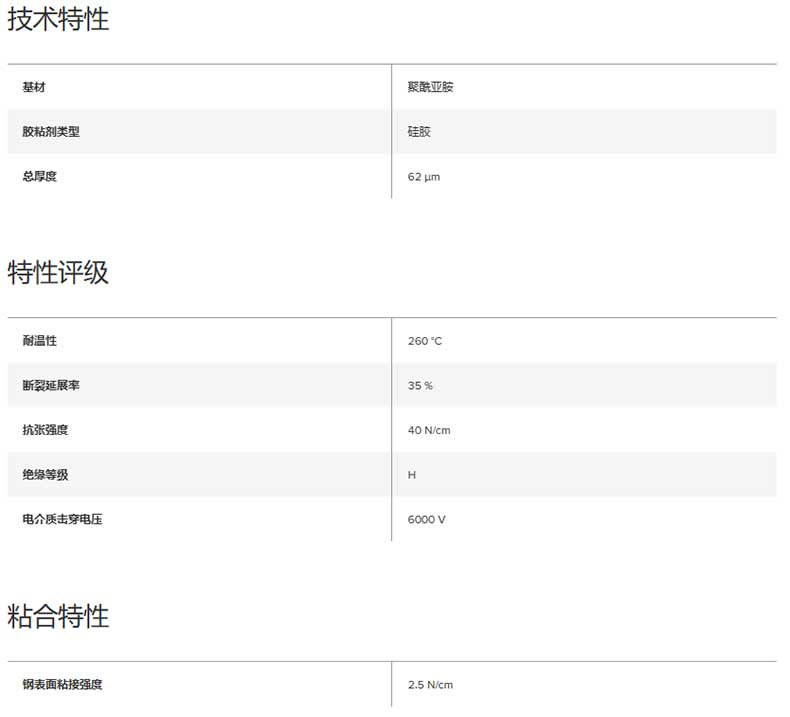Viewport: 790px width, 717px height.
Task: Select the 260 °C value
Action: 425,342
